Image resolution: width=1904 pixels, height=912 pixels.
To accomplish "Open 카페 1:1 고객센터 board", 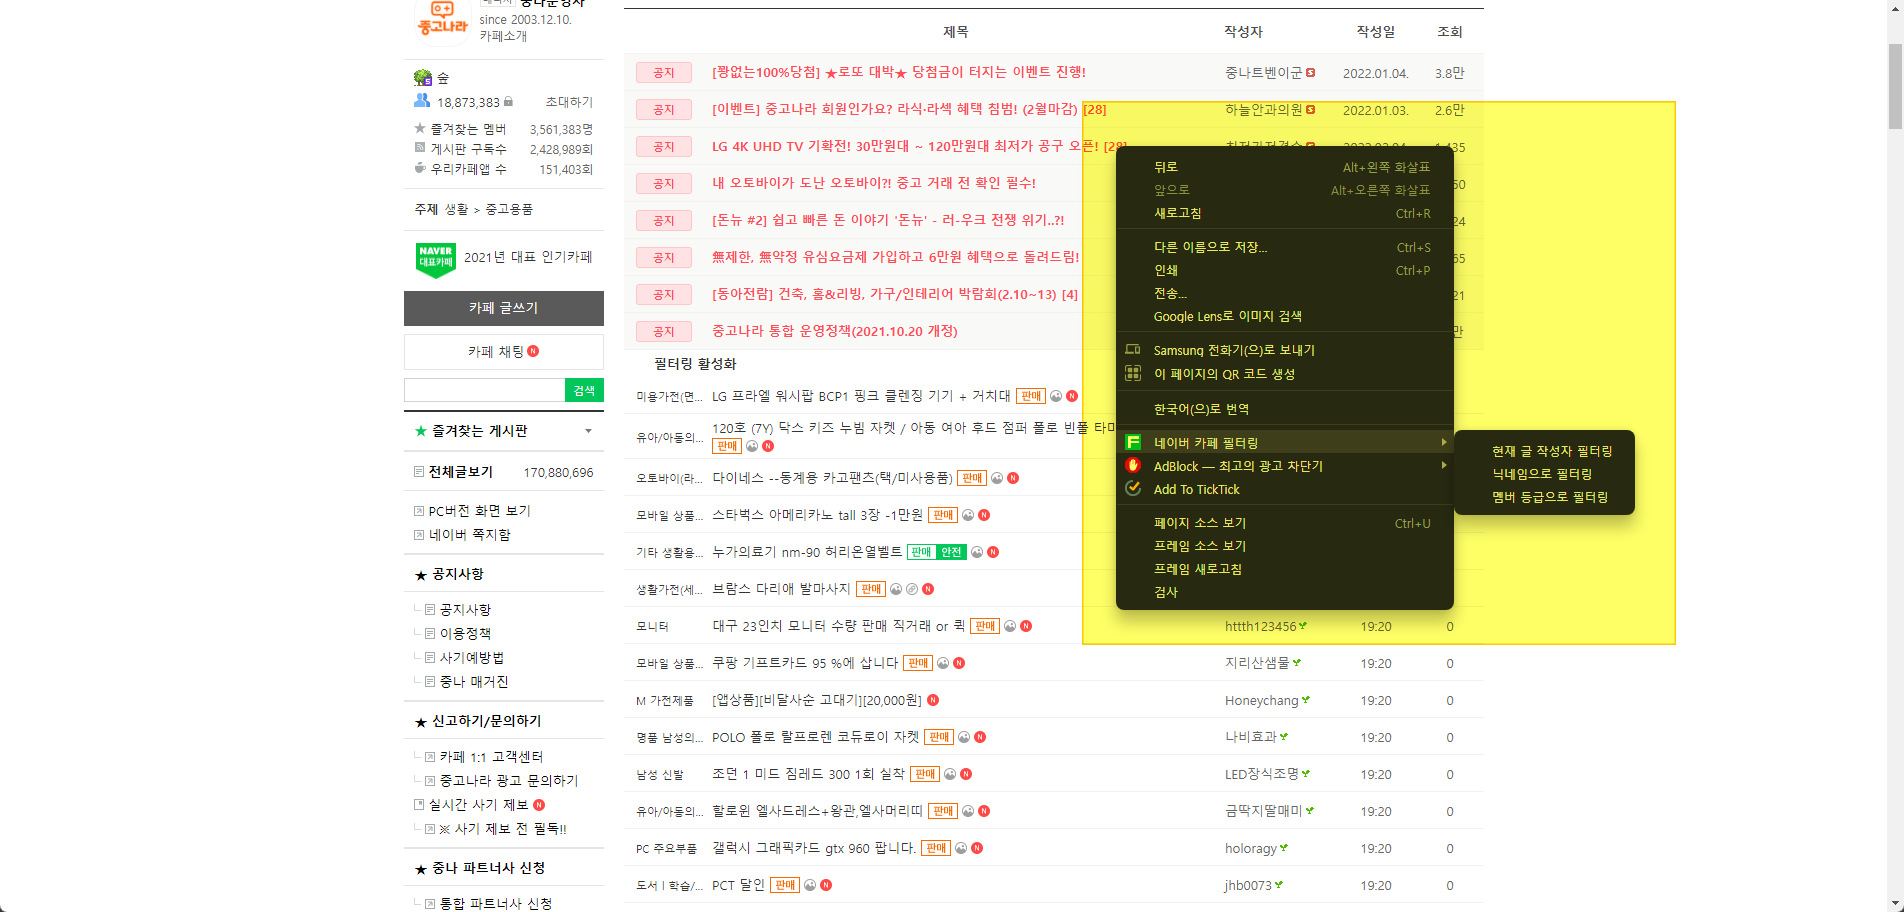I will 491,757.
